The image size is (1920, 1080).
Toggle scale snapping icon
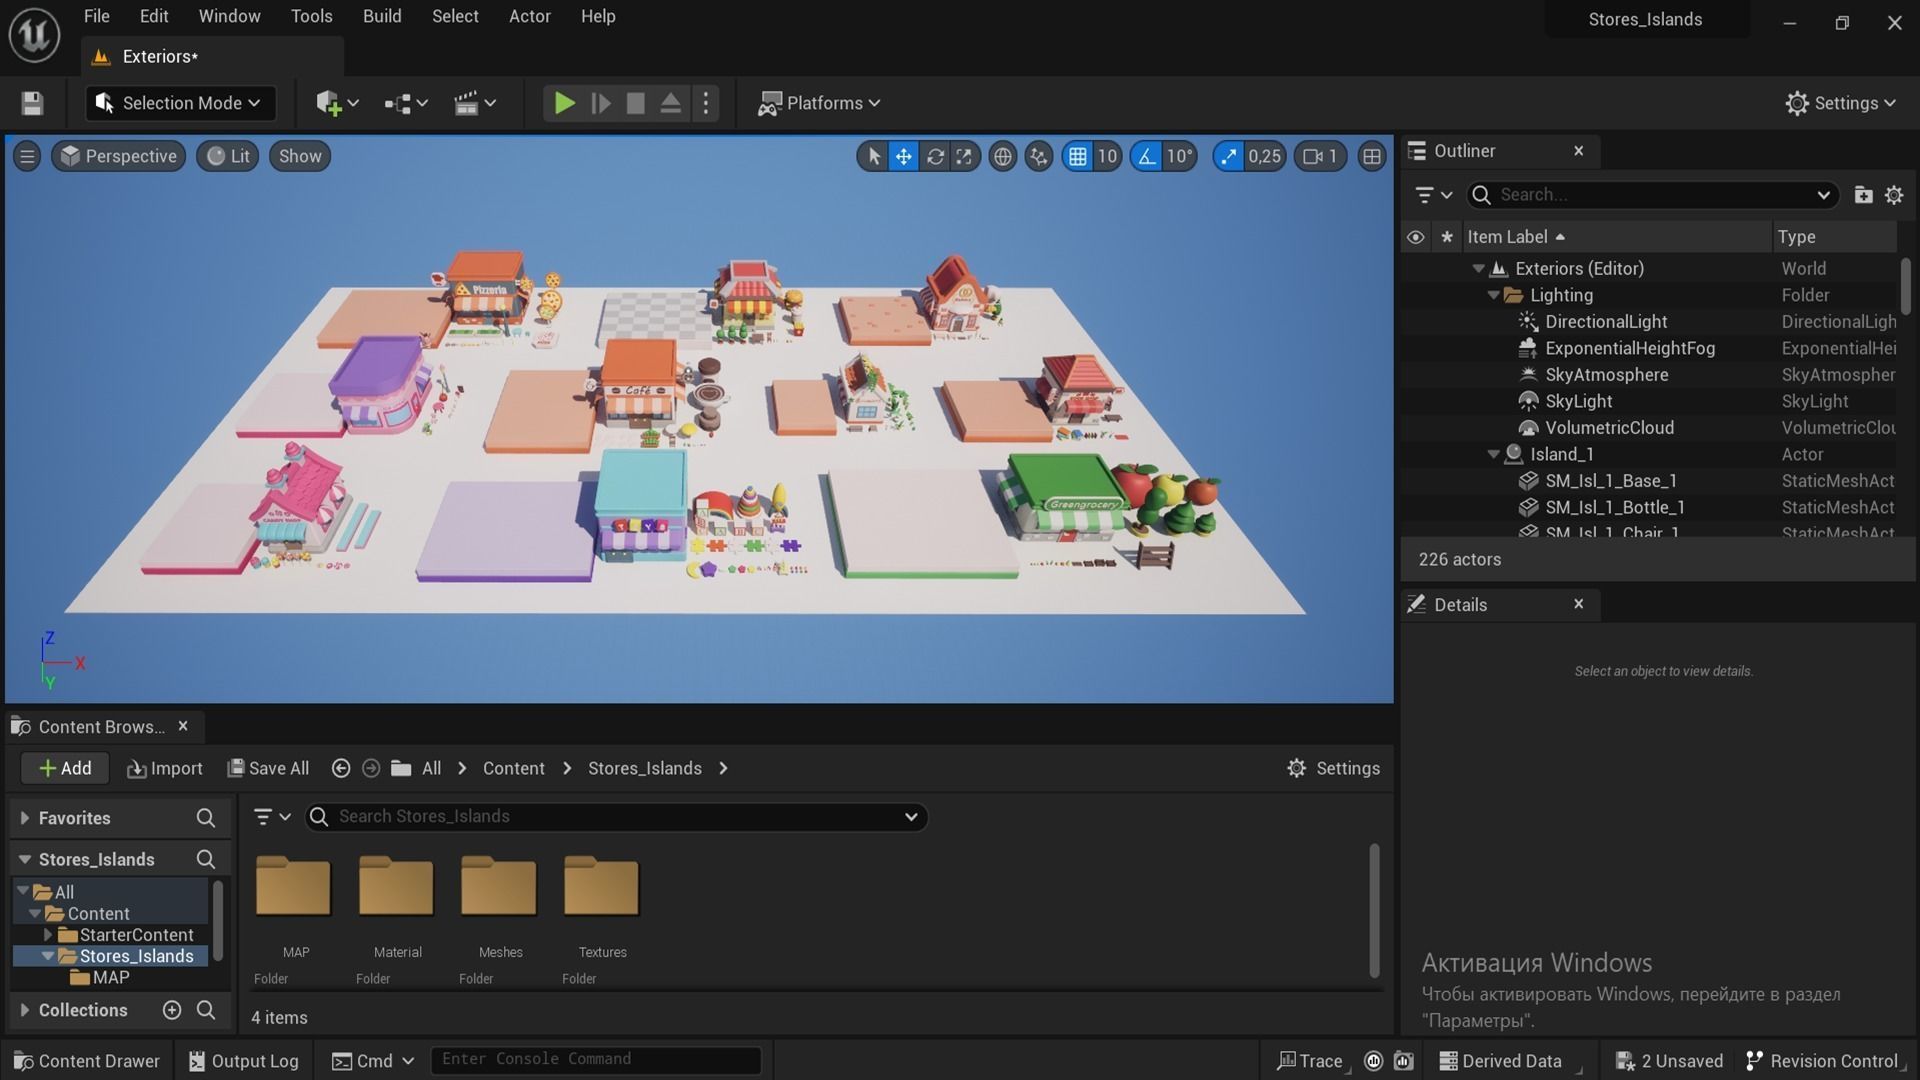click(1228, 156)
